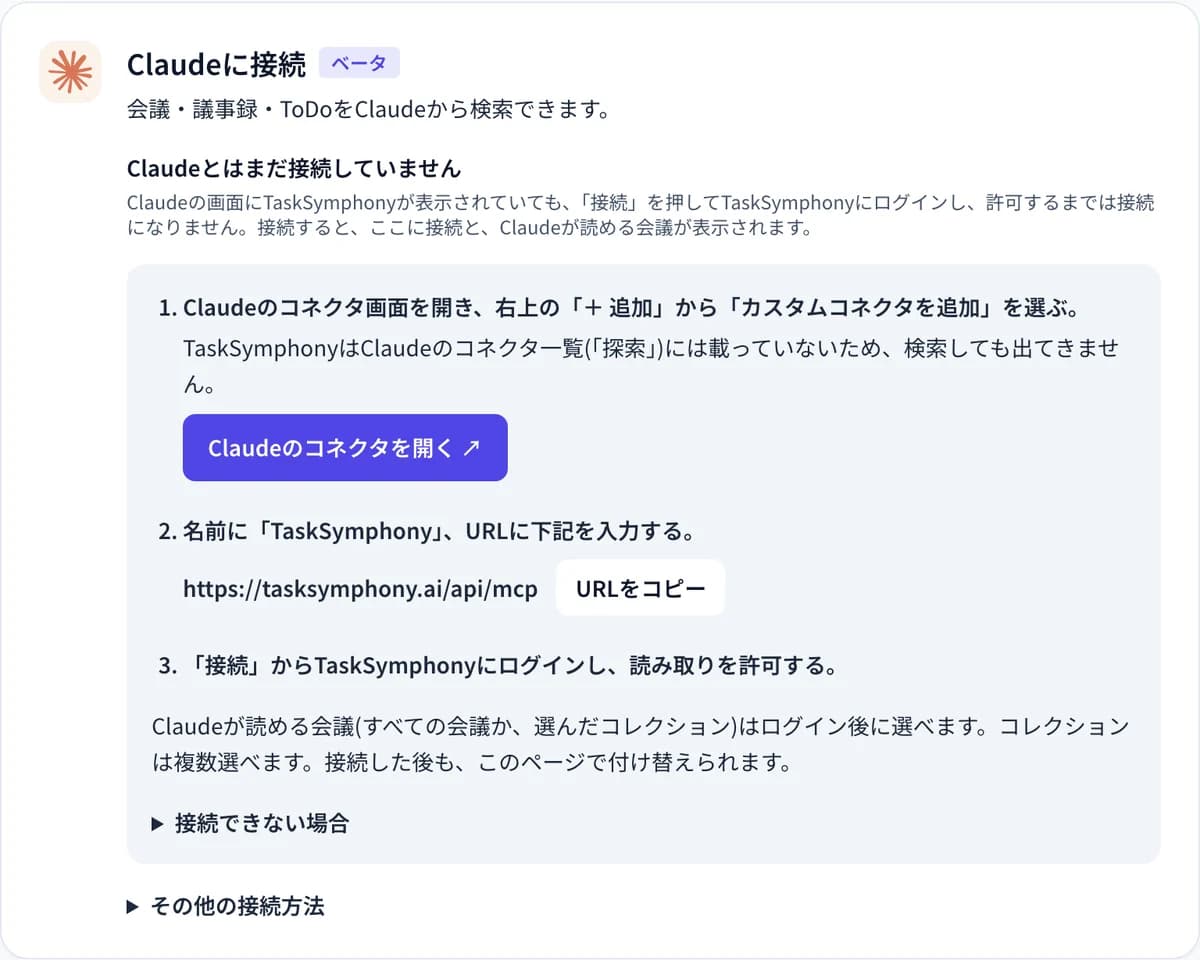Expand the 接続できない場合 section
This screenshot has height=961, width=1200.
point(250,824)
